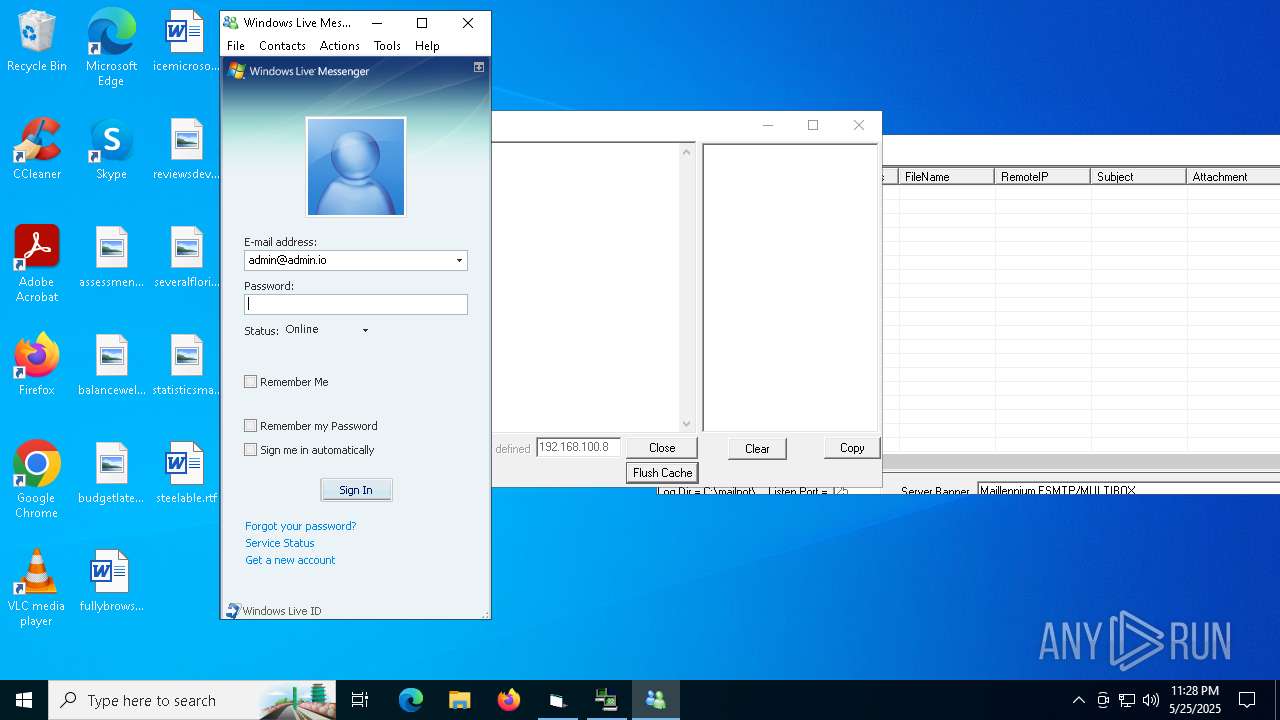Screen dimensions: 1280x720
Task: Click the RemoteIP column header
Action: [1042, 177]
